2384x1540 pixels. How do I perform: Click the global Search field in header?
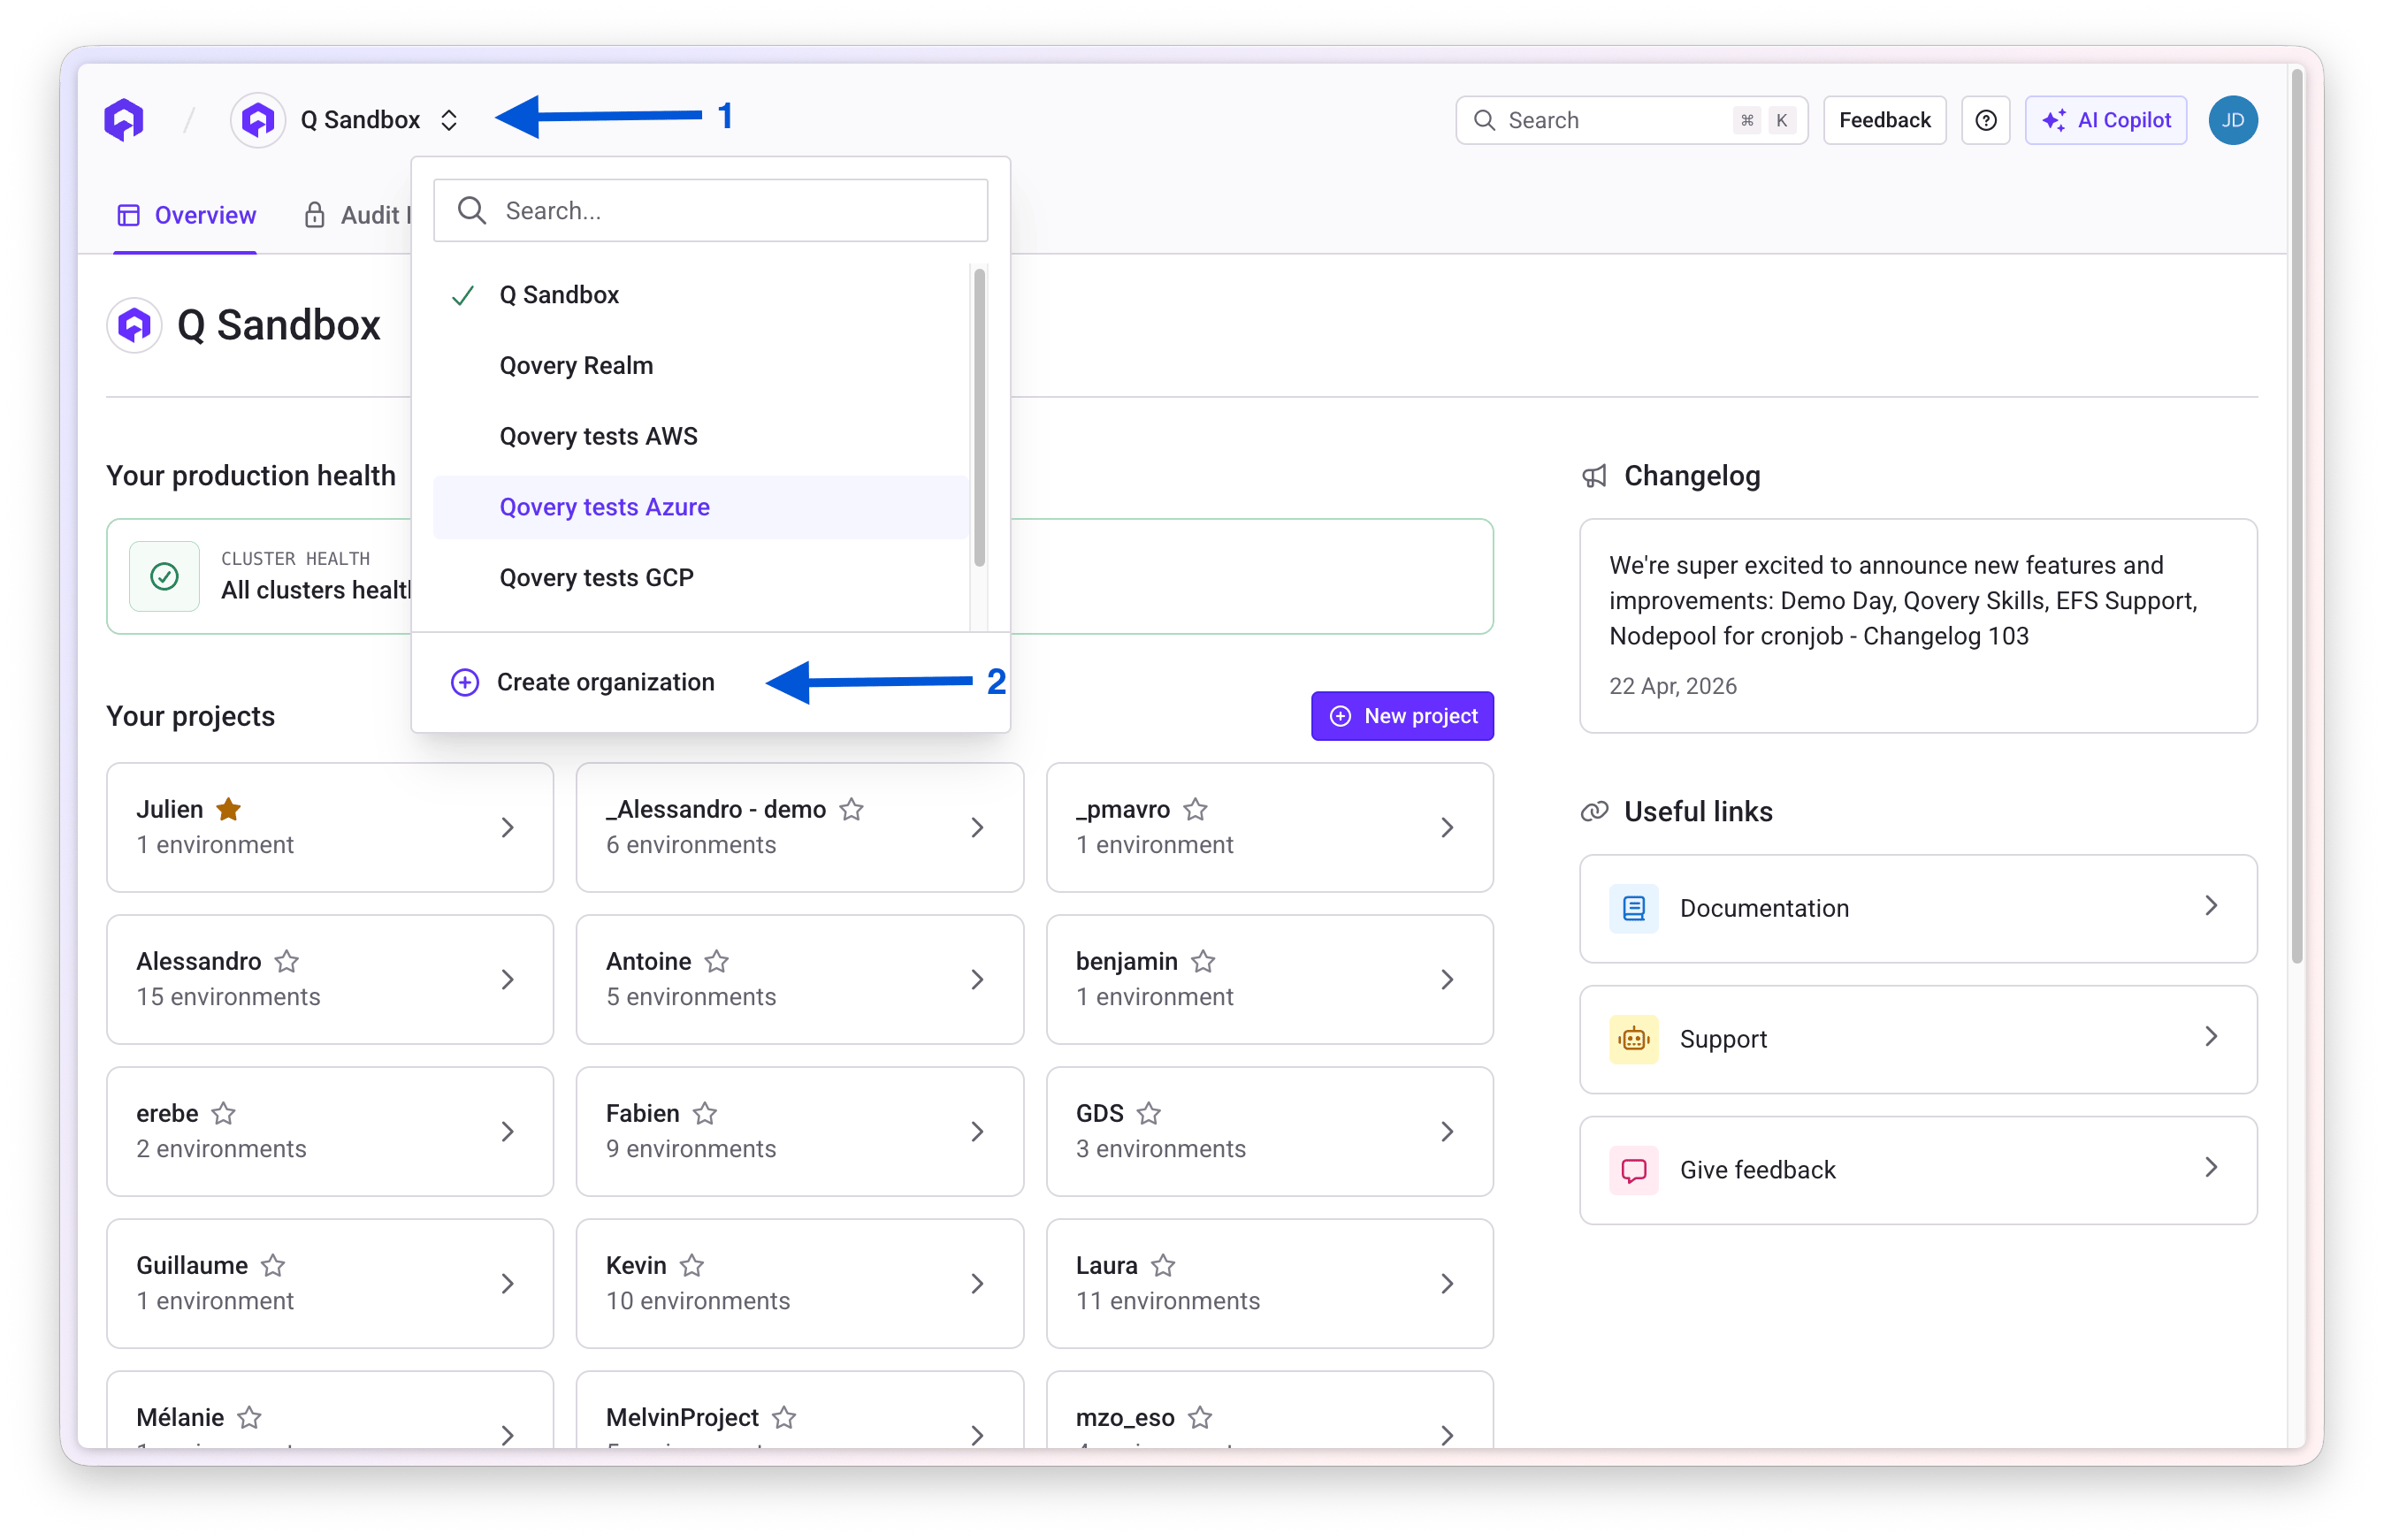(x=1631, y=120)
